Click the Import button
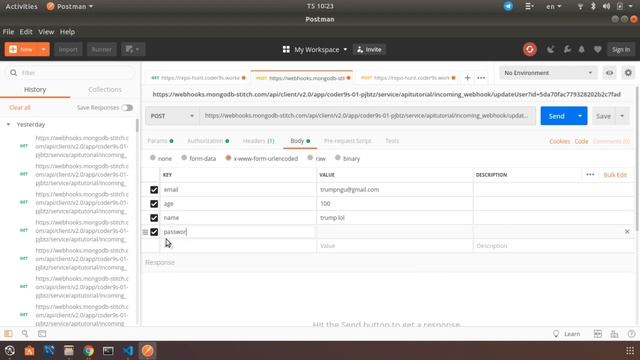This screenshot has height=360, width=640. click(x=68, y=49)
